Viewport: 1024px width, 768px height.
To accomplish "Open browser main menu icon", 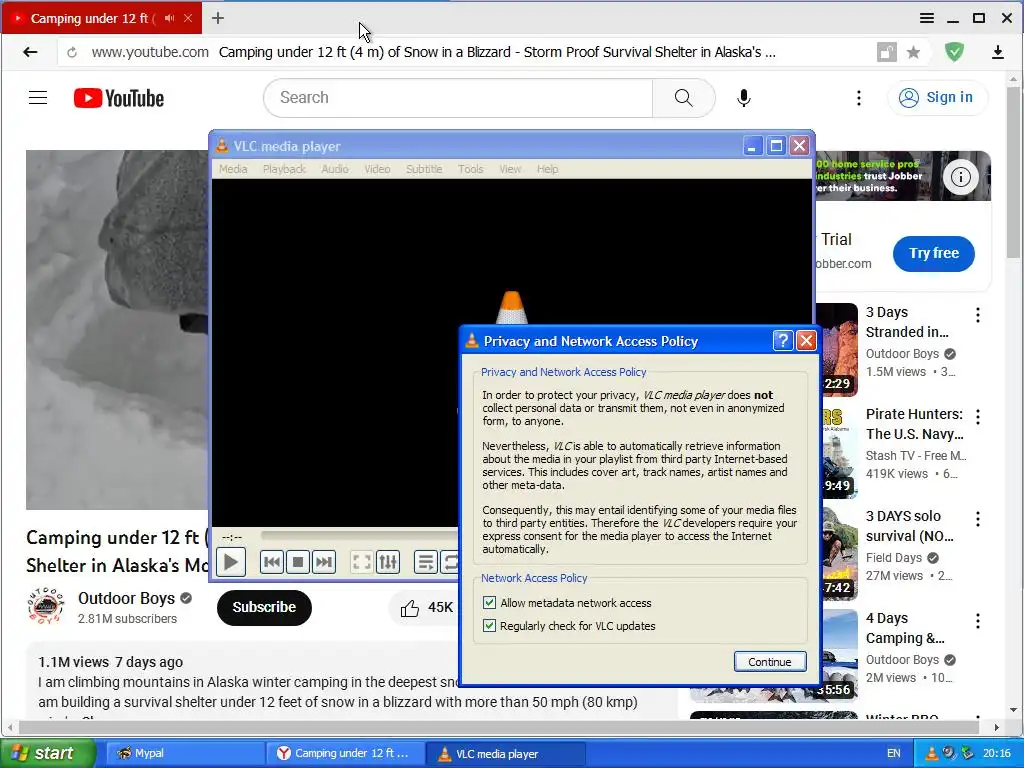I will 927,18.
